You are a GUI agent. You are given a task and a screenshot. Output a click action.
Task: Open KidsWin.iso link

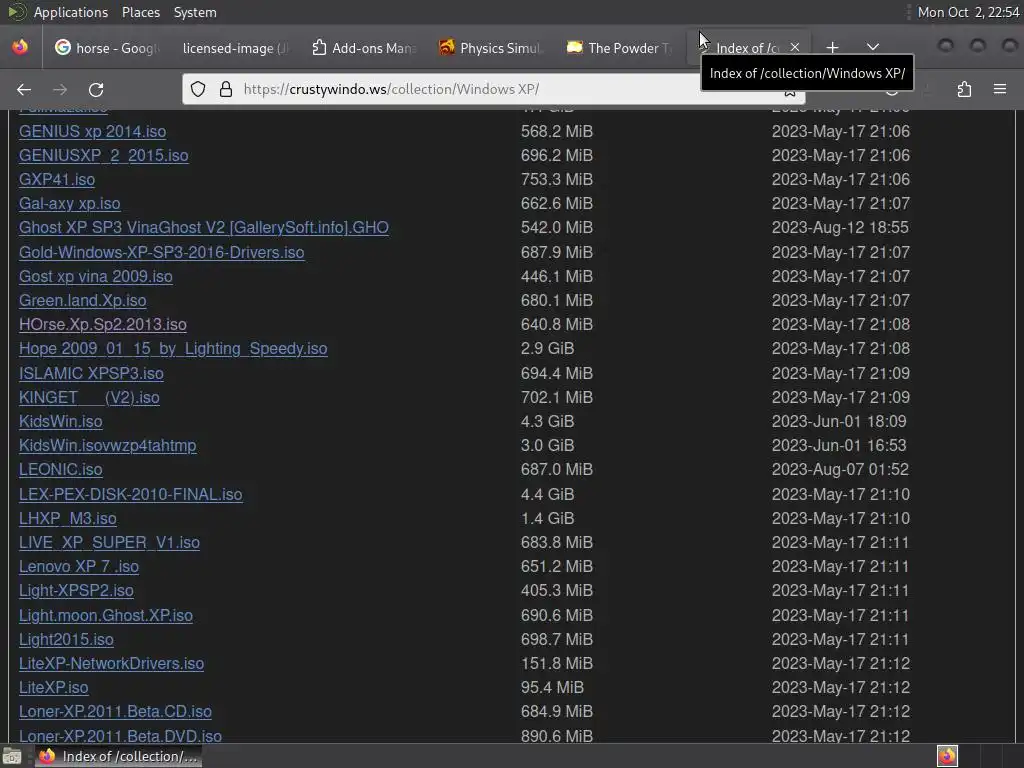click(60, 421)
